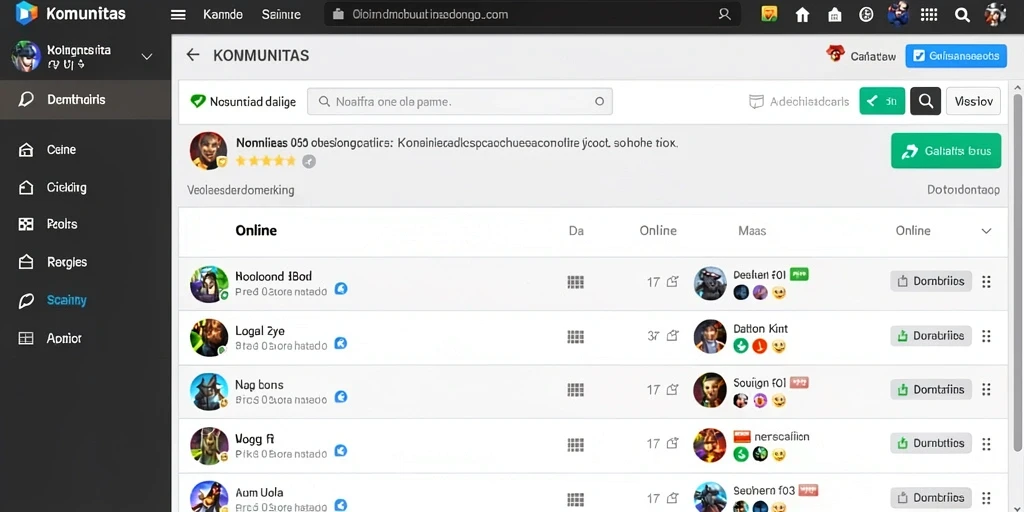Open the user avatar in top right corner

(x=995, y=14)
